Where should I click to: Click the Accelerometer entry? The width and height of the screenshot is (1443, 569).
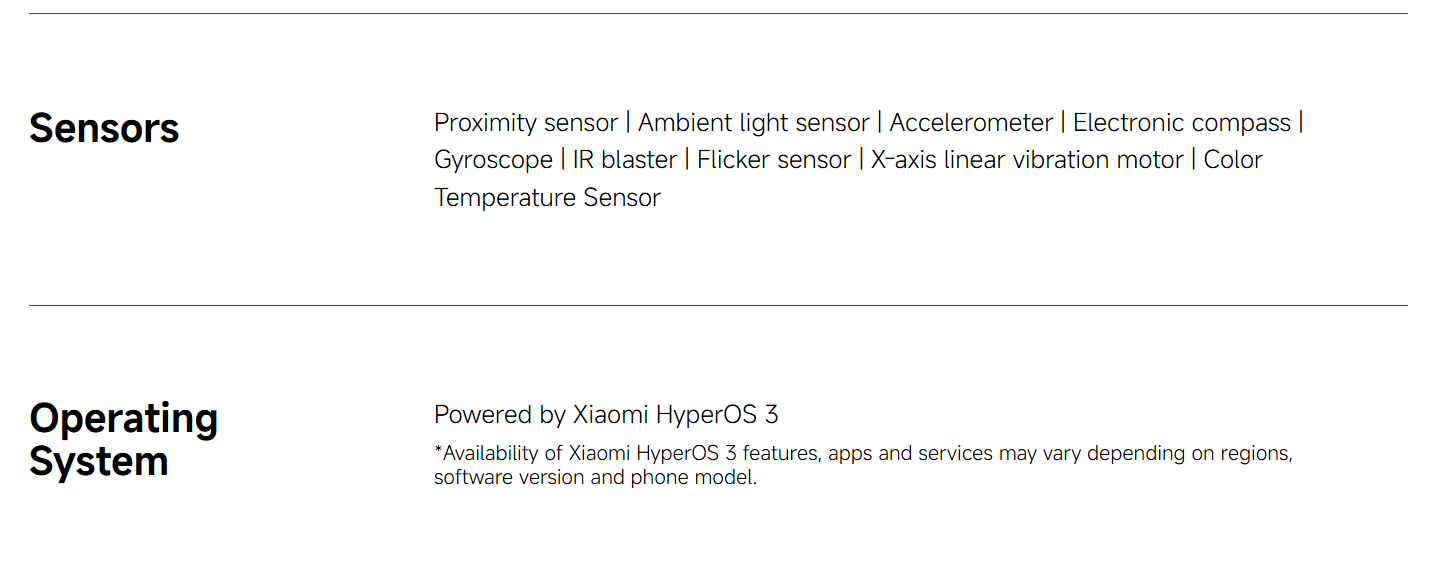(x=971, y=123)
